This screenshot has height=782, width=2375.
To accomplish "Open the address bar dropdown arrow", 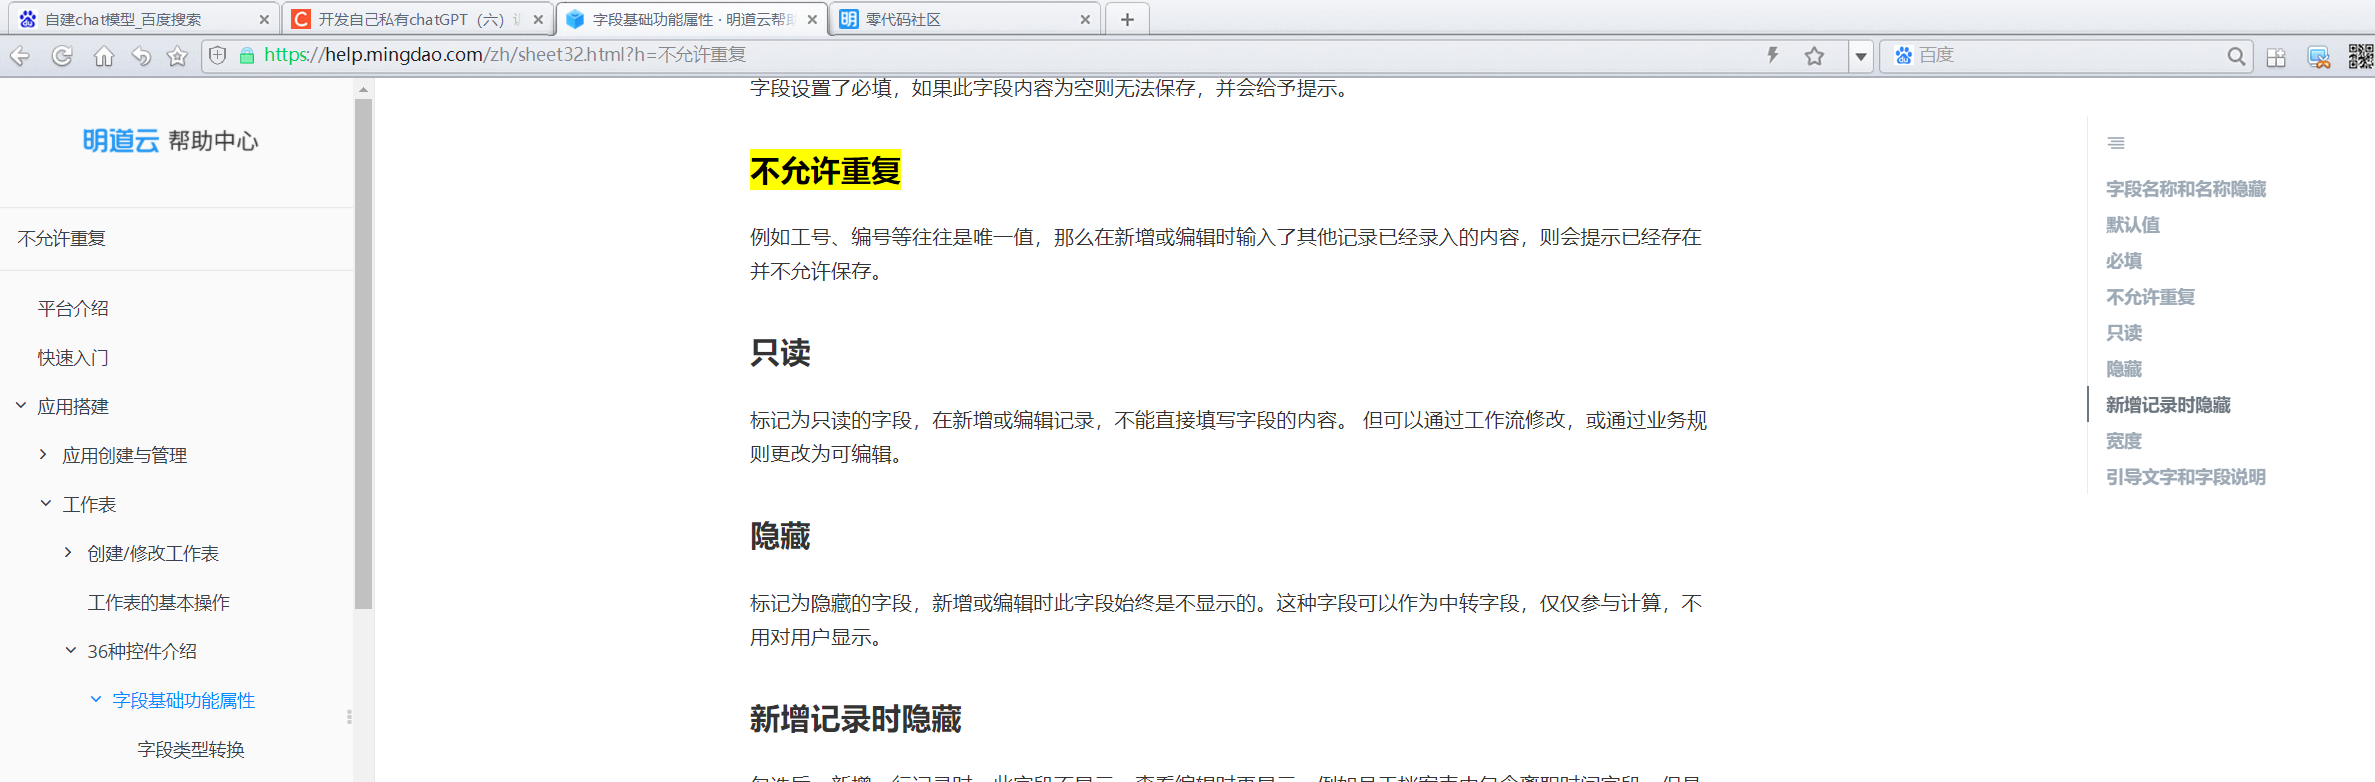I will click(x=1860, y=56).
